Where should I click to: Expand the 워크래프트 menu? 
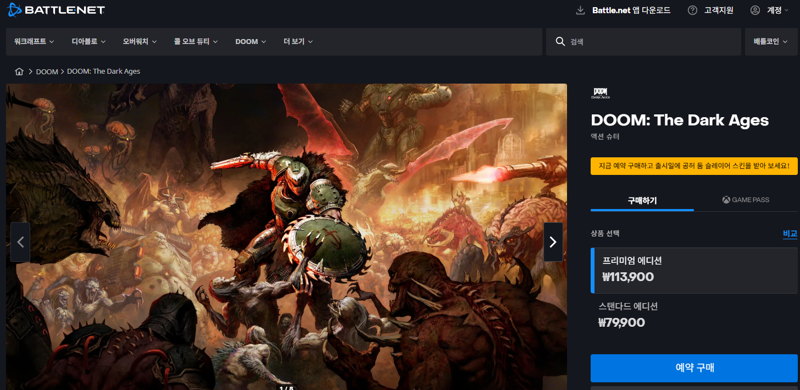click(x=34, y=42)
